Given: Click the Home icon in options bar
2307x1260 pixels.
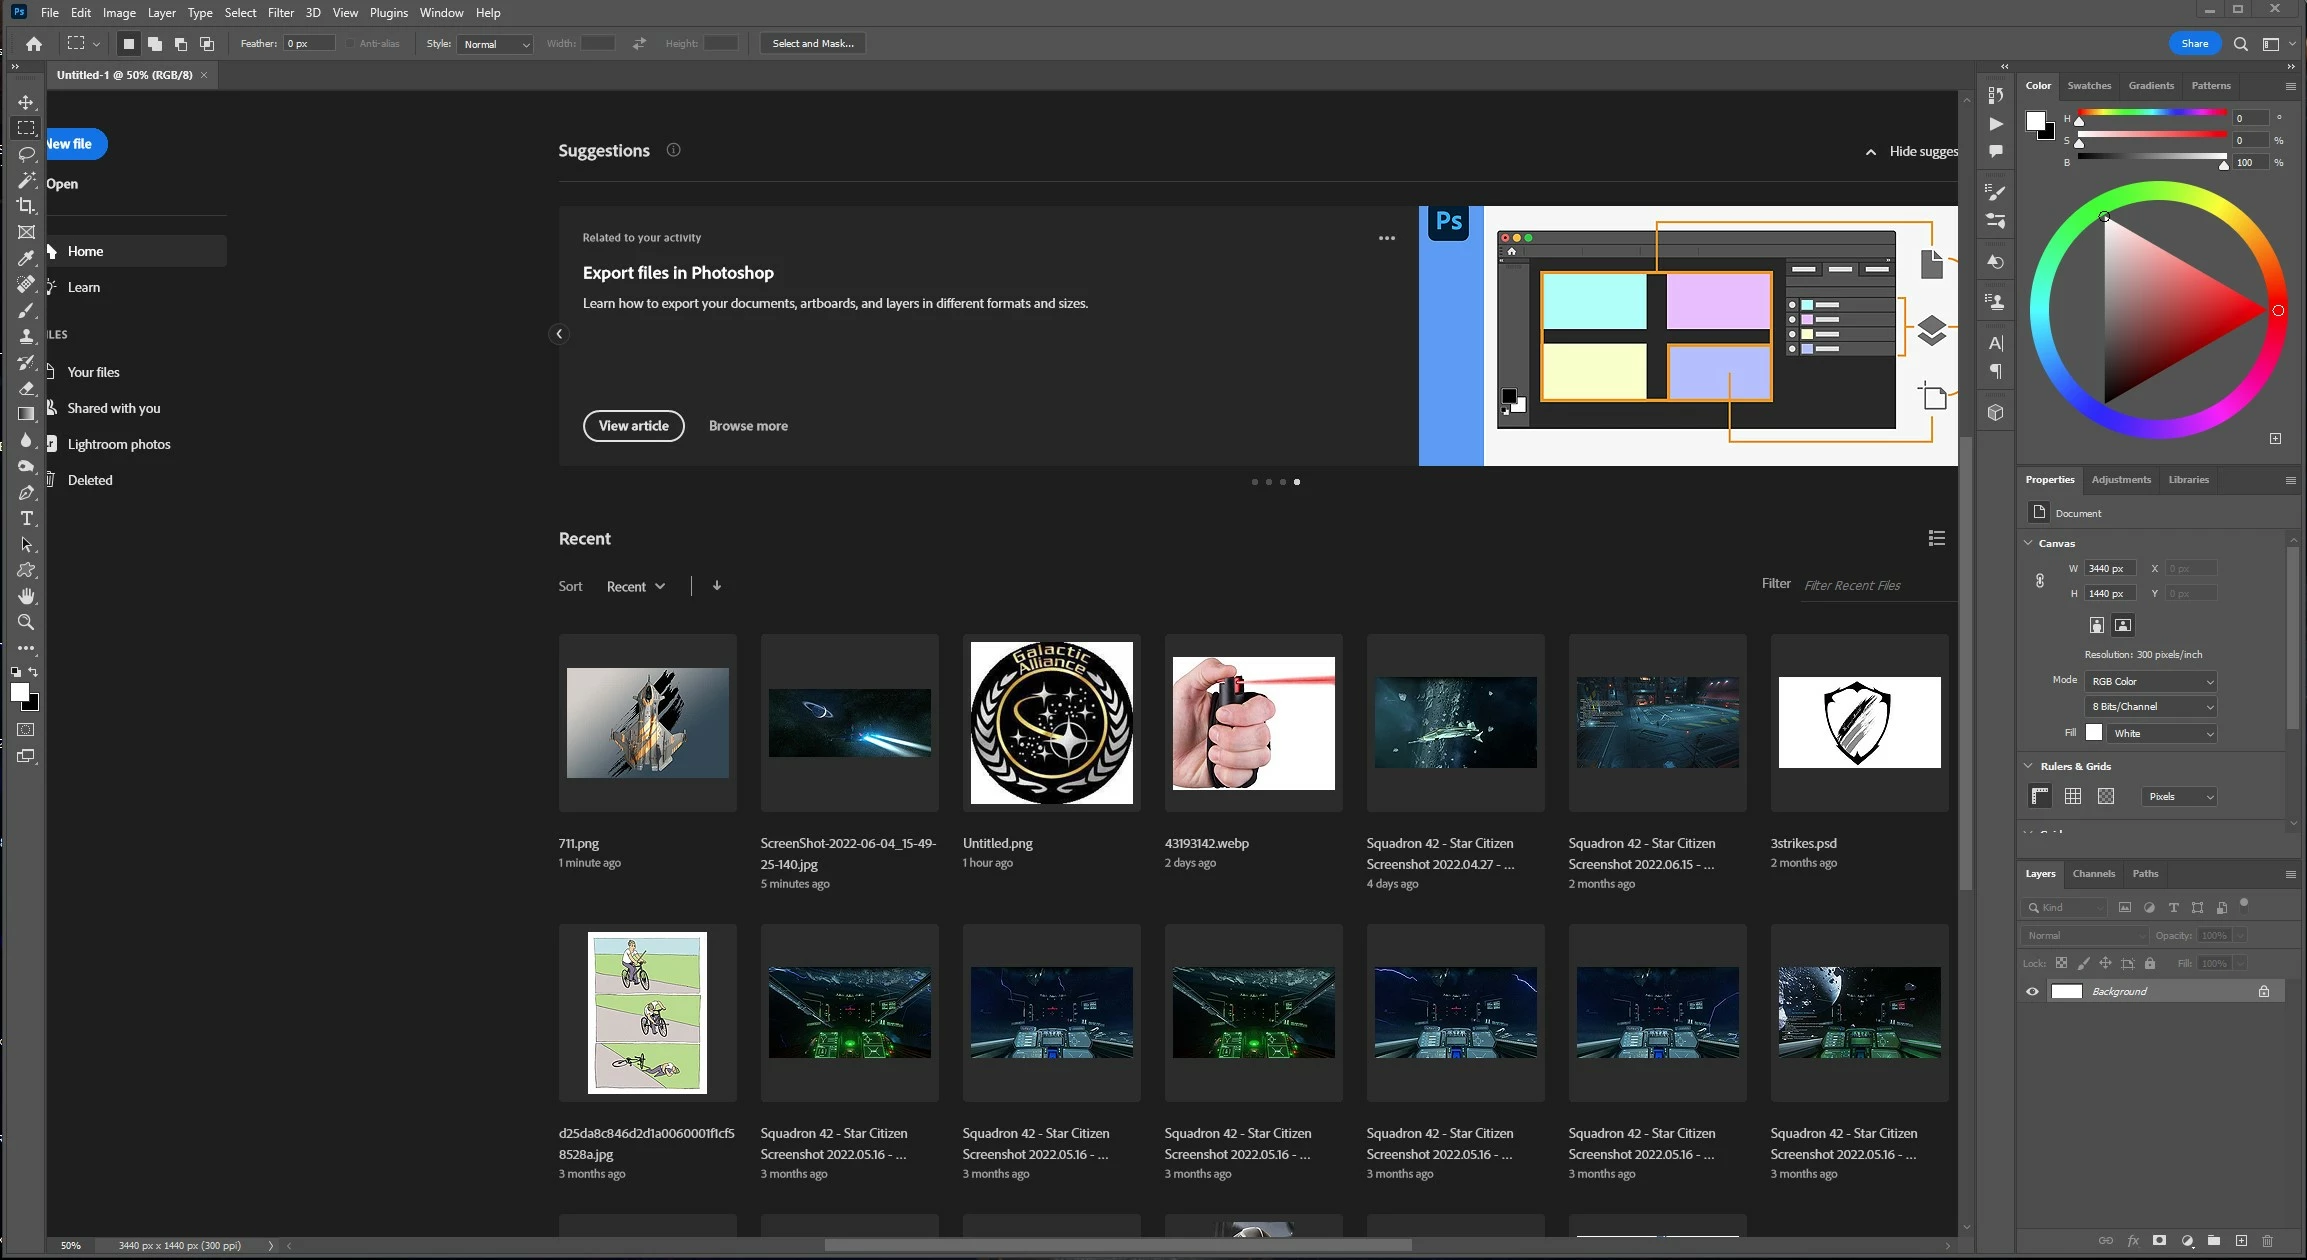Looking at the screenshot, I should point(34,44).
